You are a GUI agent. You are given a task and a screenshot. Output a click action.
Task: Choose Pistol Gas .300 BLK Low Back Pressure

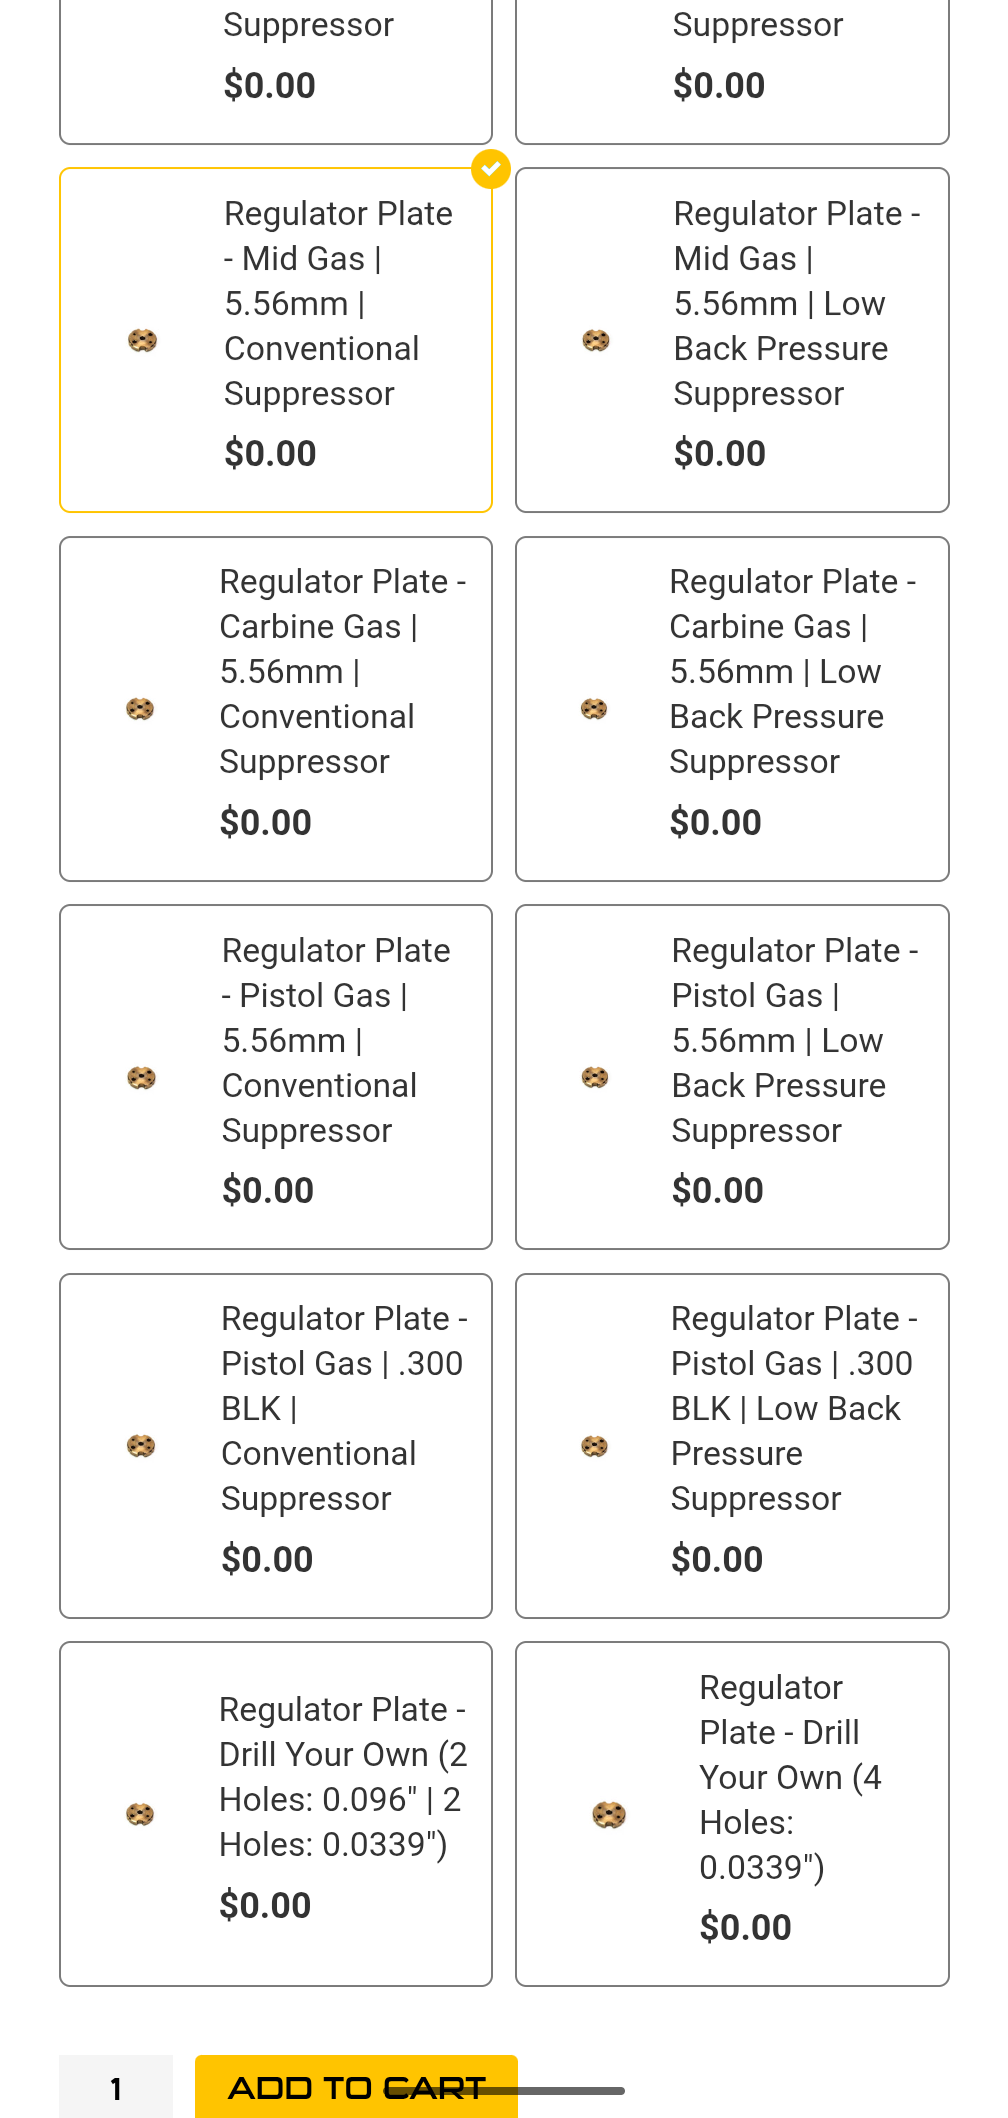tap(732, 1446)
